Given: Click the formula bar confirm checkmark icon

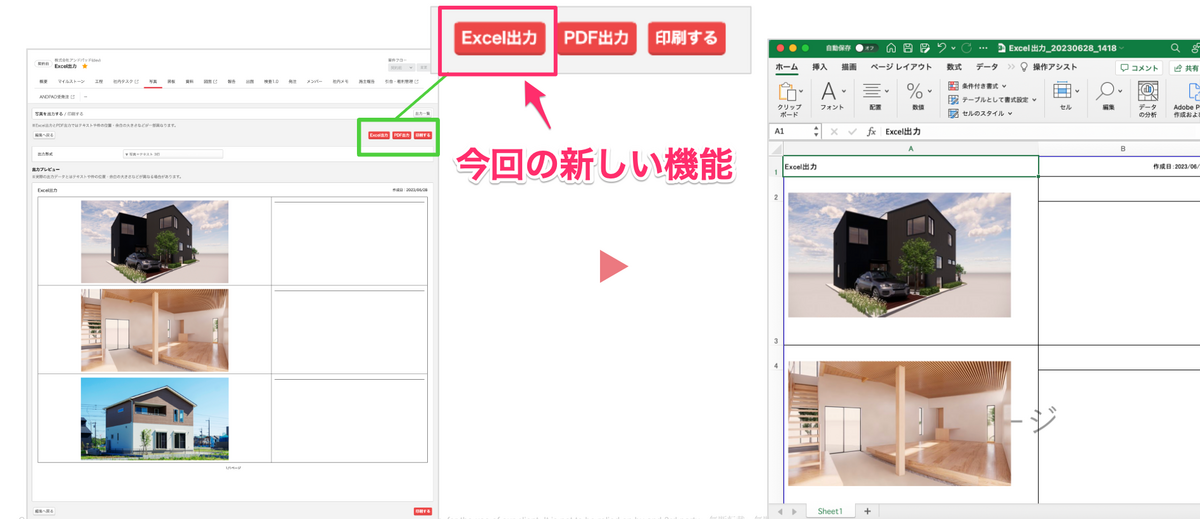Looking at the screenshot, I should 852,131.
